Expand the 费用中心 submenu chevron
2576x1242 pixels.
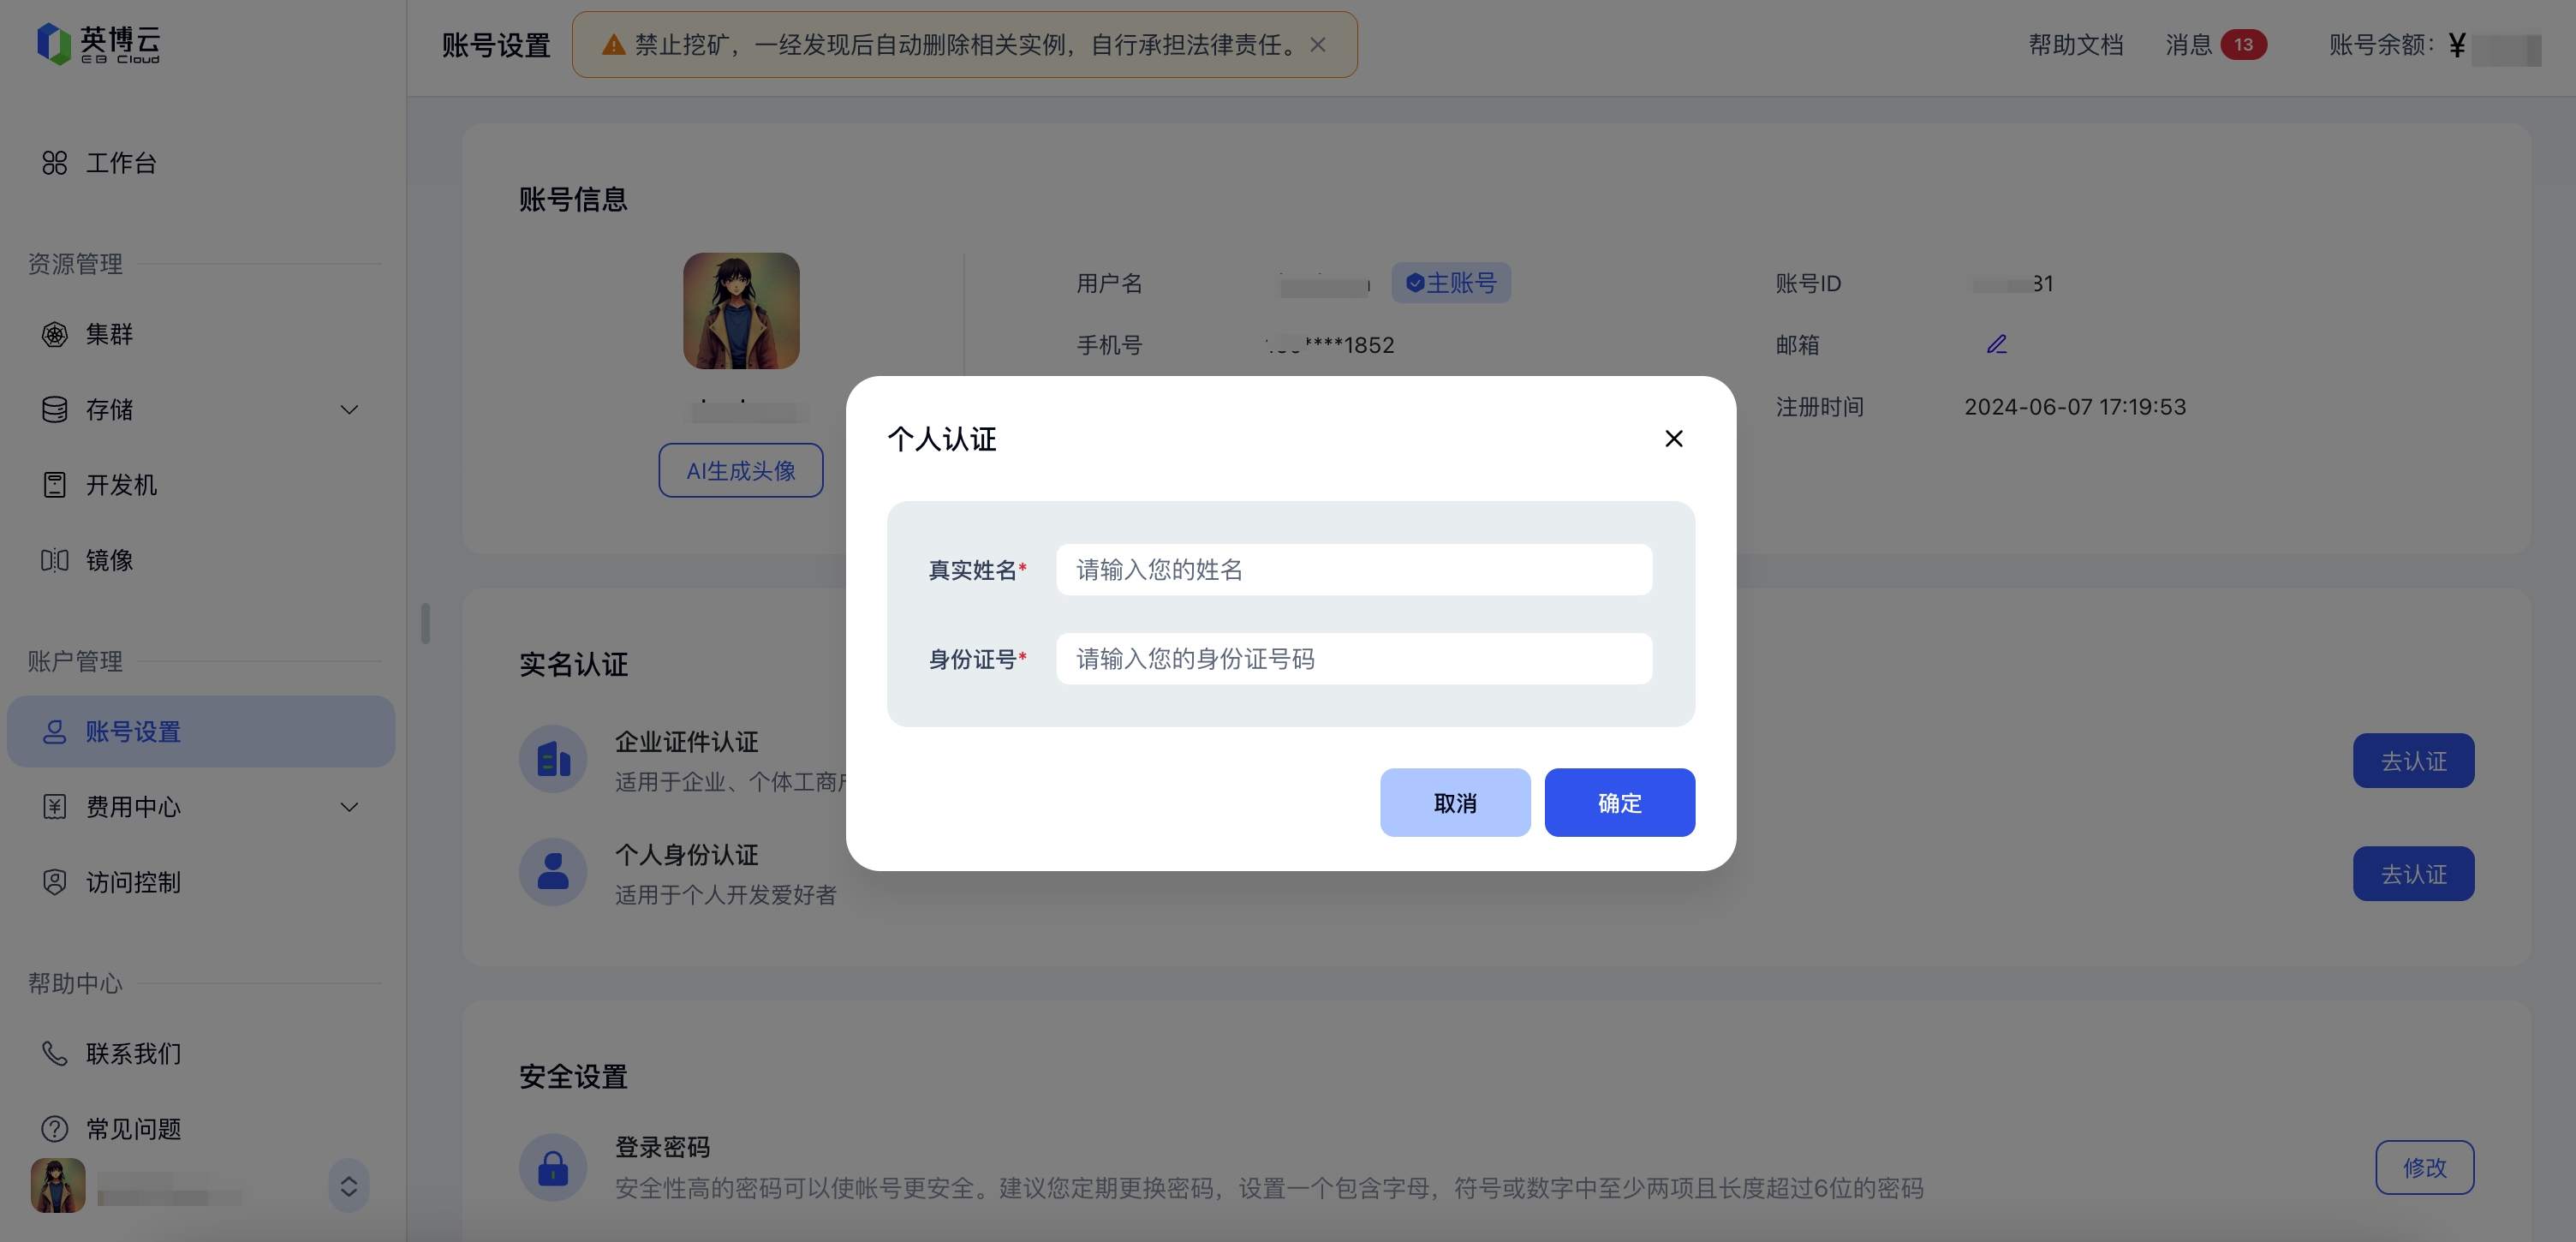348,807
